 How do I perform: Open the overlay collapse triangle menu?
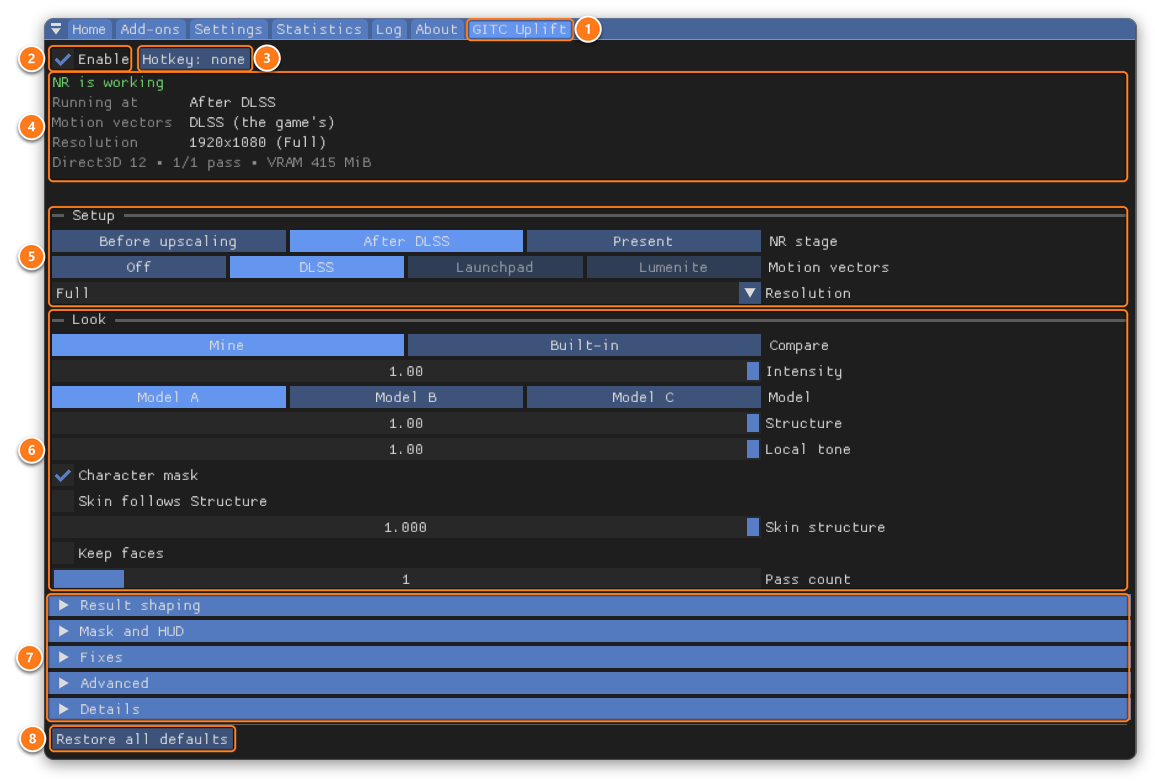56,29
